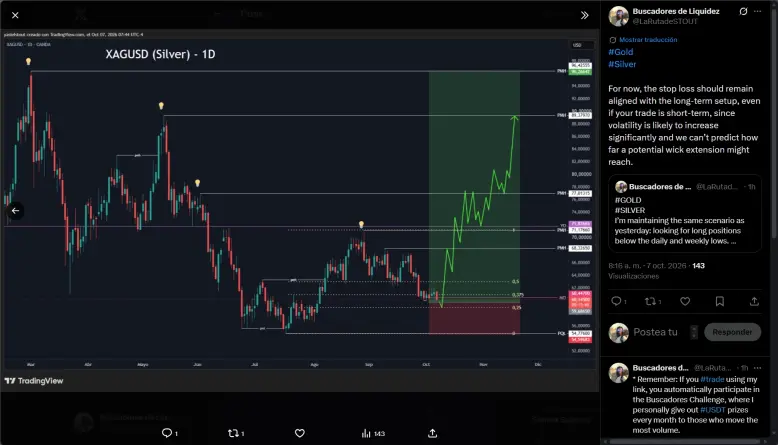The width and height of the screenshot is (778, 445).
Task: Open view analytics showing 143 below the chart
Action: (x=373, y=434)
